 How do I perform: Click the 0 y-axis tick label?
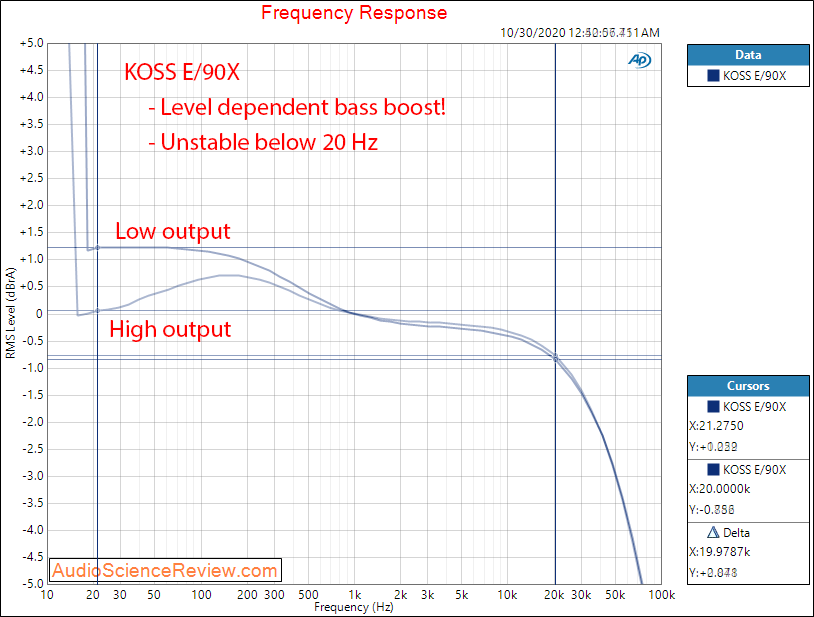tap(39, 313)
